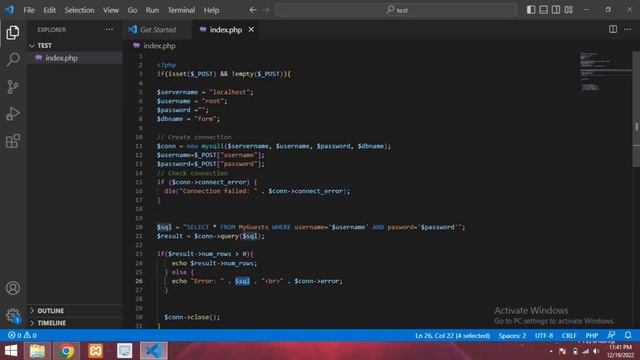Open the Run menu

click(152, 10)
